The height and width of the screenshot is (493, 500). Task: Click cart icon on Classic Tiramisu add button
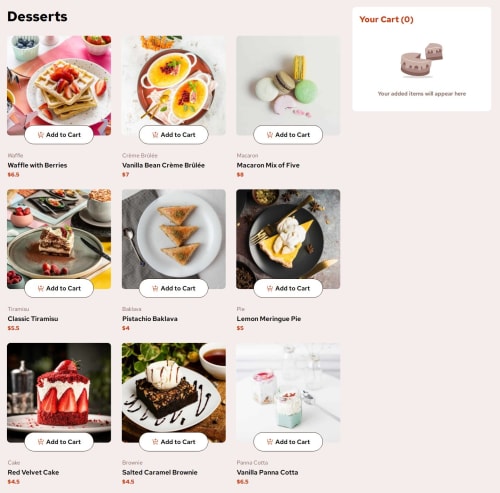41,288
